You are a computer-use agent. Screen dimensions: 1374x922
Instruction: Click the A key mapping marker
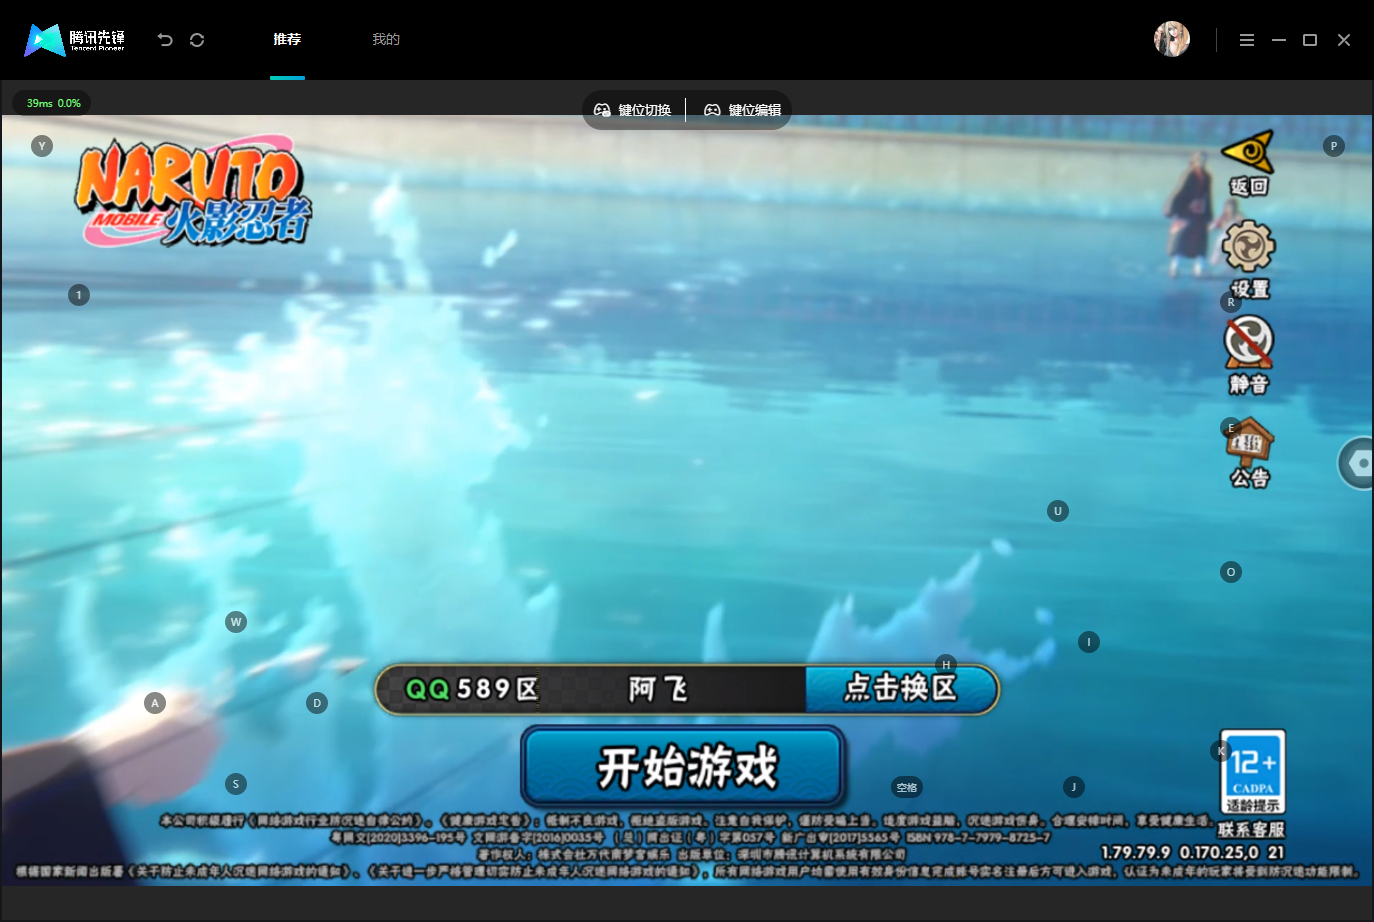[155, 703]
